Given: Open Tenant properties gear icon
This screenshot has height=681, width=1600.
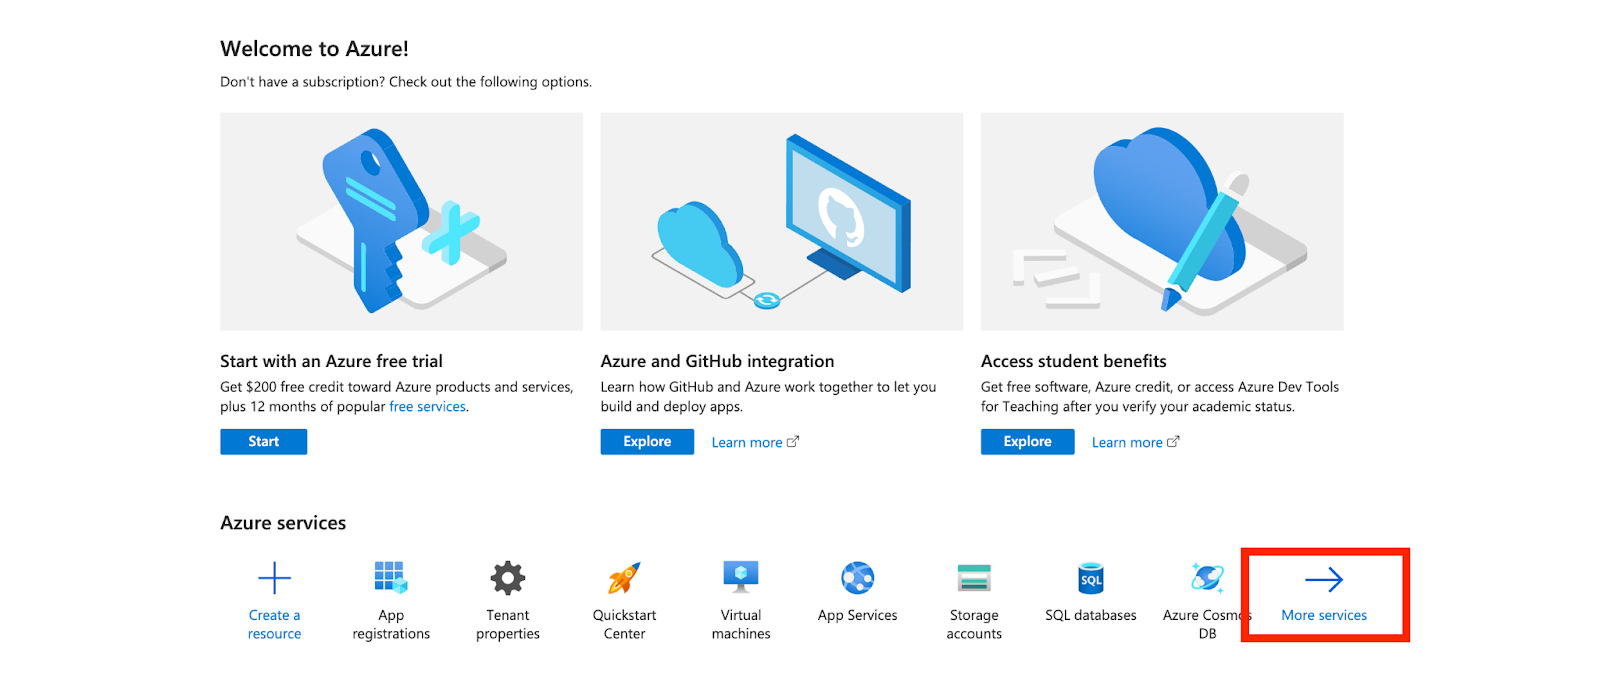Looking at the screenshot, I should (x=508, y=578).
